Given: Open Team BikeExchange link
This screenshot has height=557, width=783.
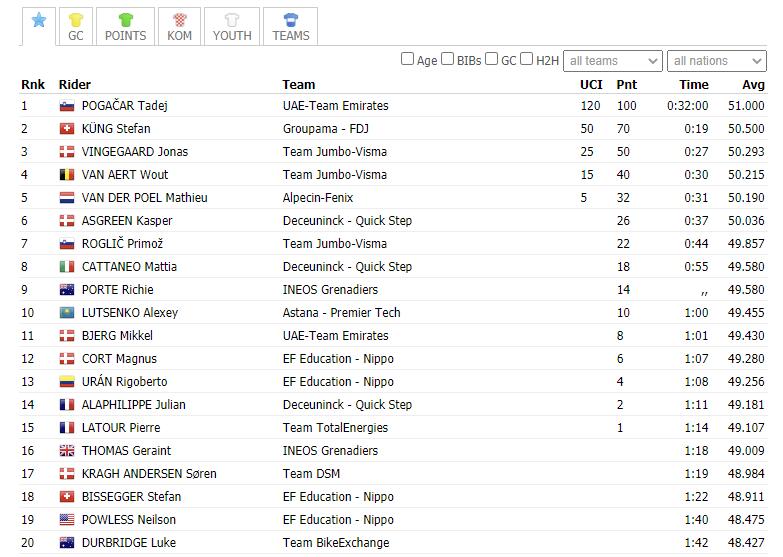Looking at the screenshot, I should pyautogui.click(x=336, y=543).
